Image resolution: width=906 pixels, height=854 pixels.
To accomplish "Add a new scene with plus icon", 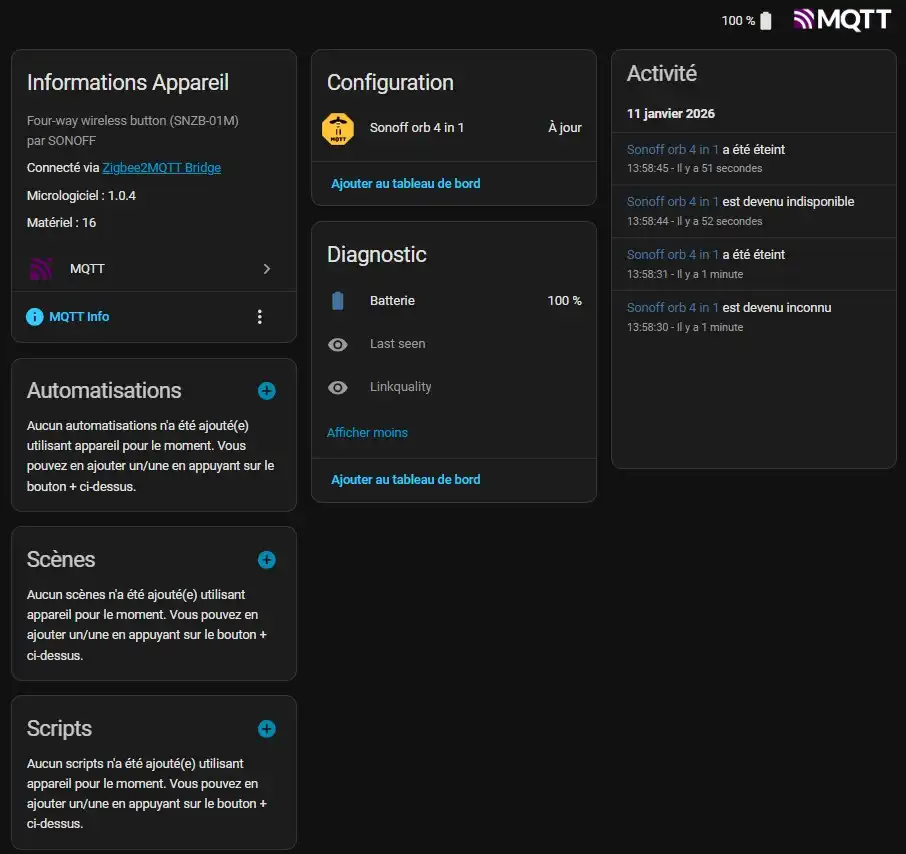I will (x=267, y=560).
